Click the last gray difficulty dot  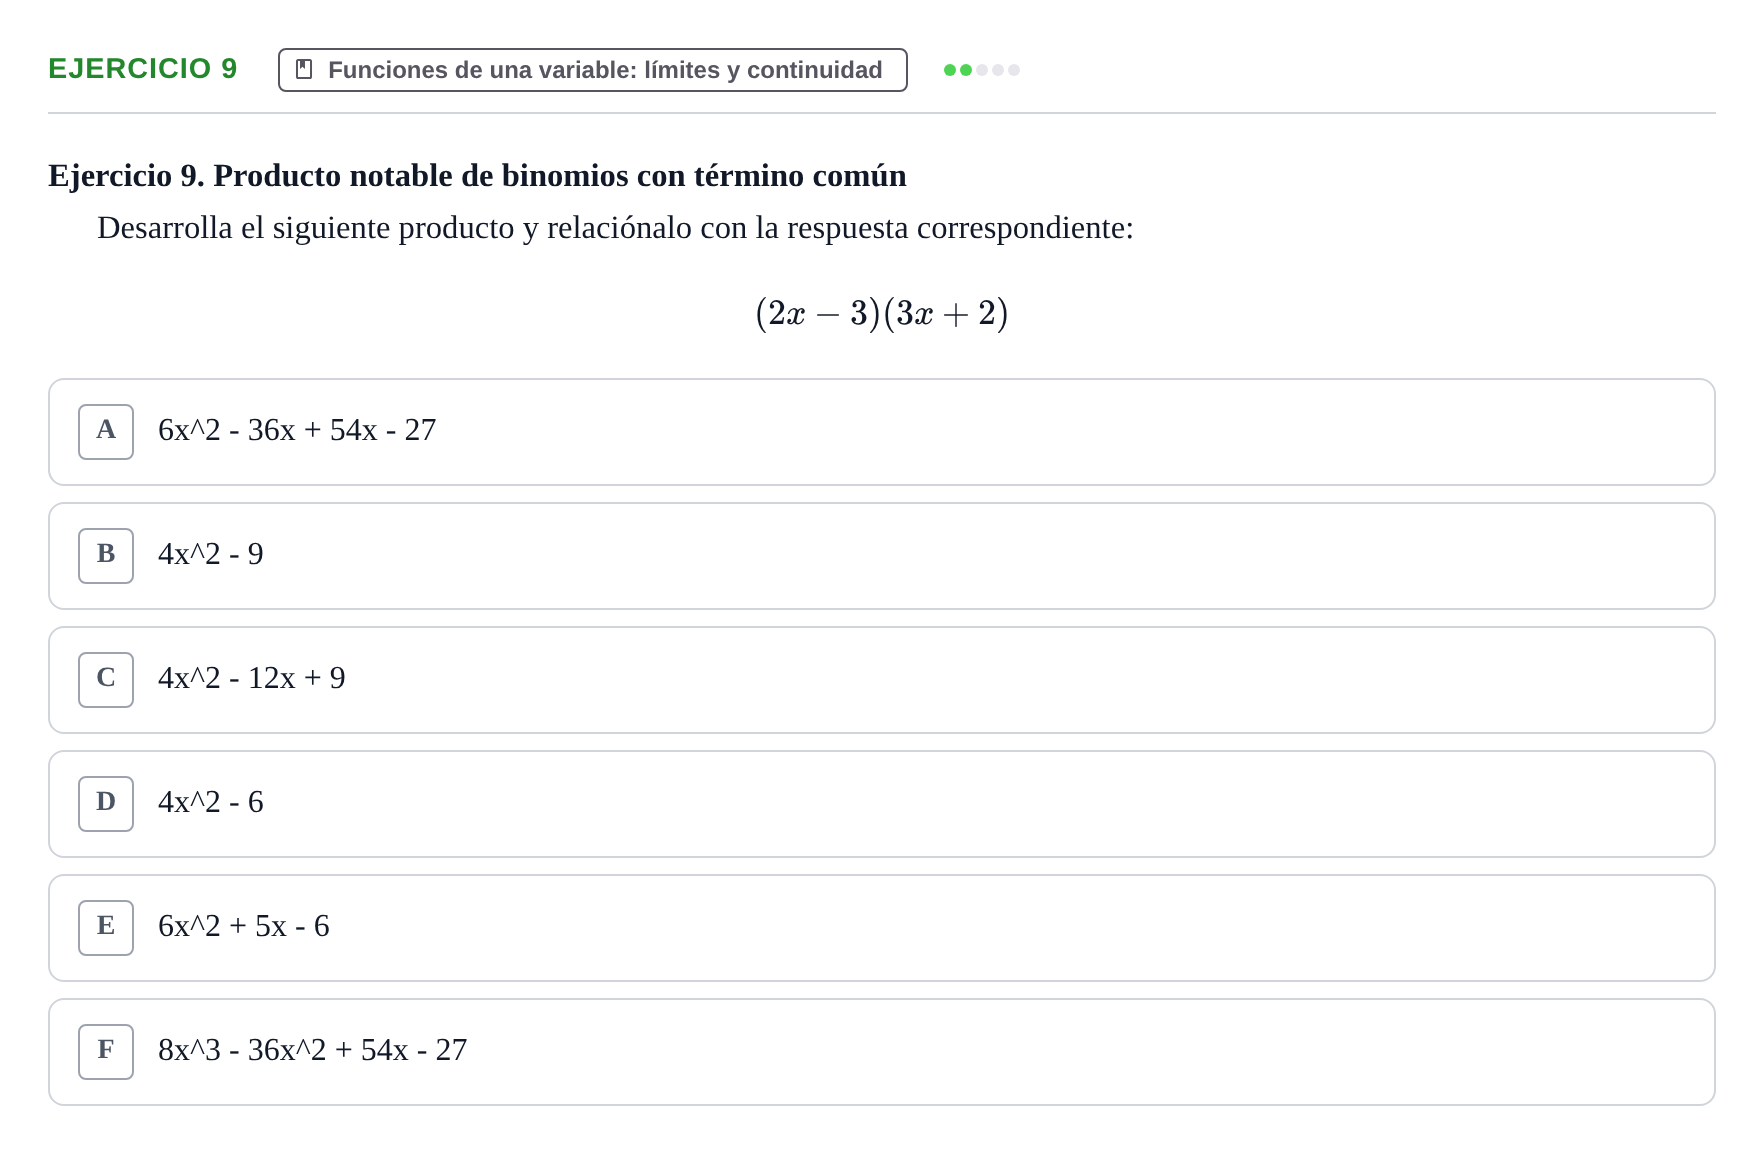pos(1014,70)
